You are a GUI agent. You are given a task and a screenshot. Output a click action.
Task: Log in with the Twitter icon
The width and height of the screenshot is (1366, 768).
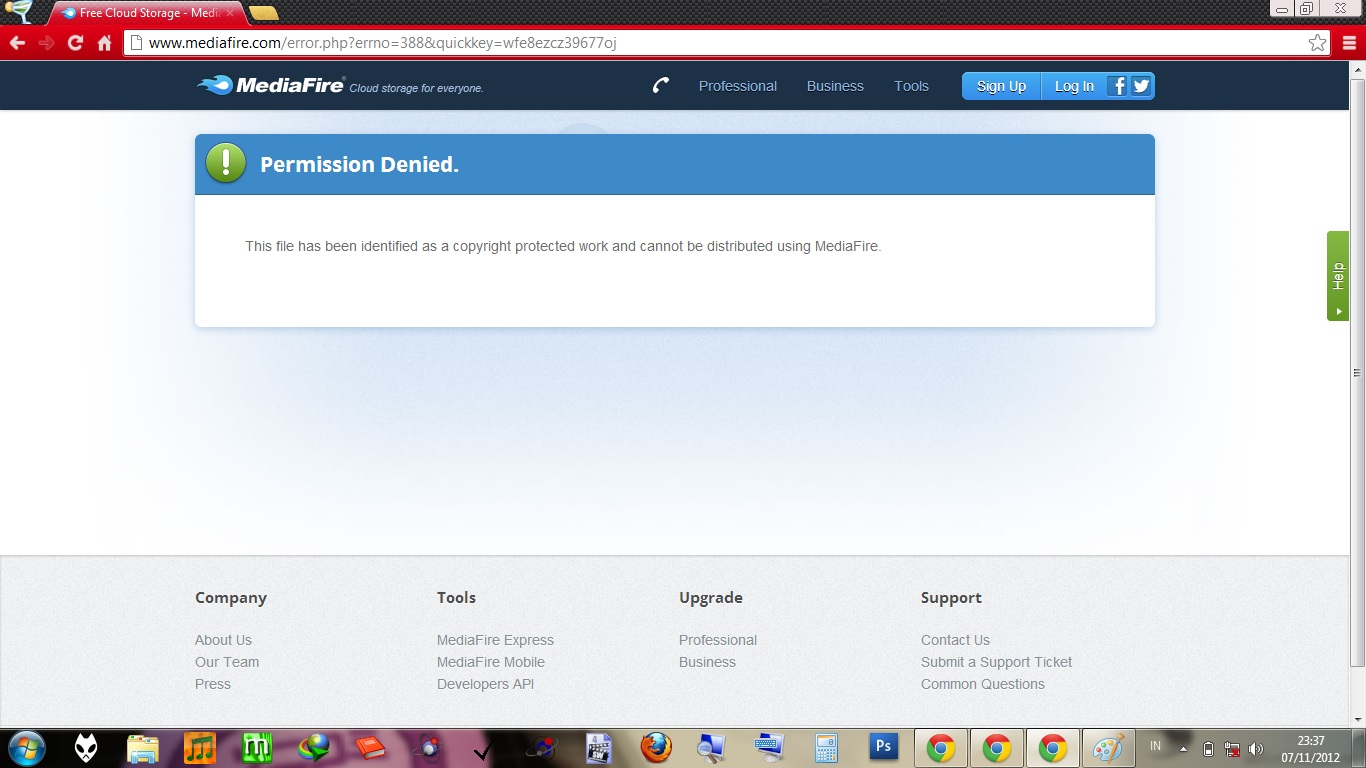[x=1141, y=86]
